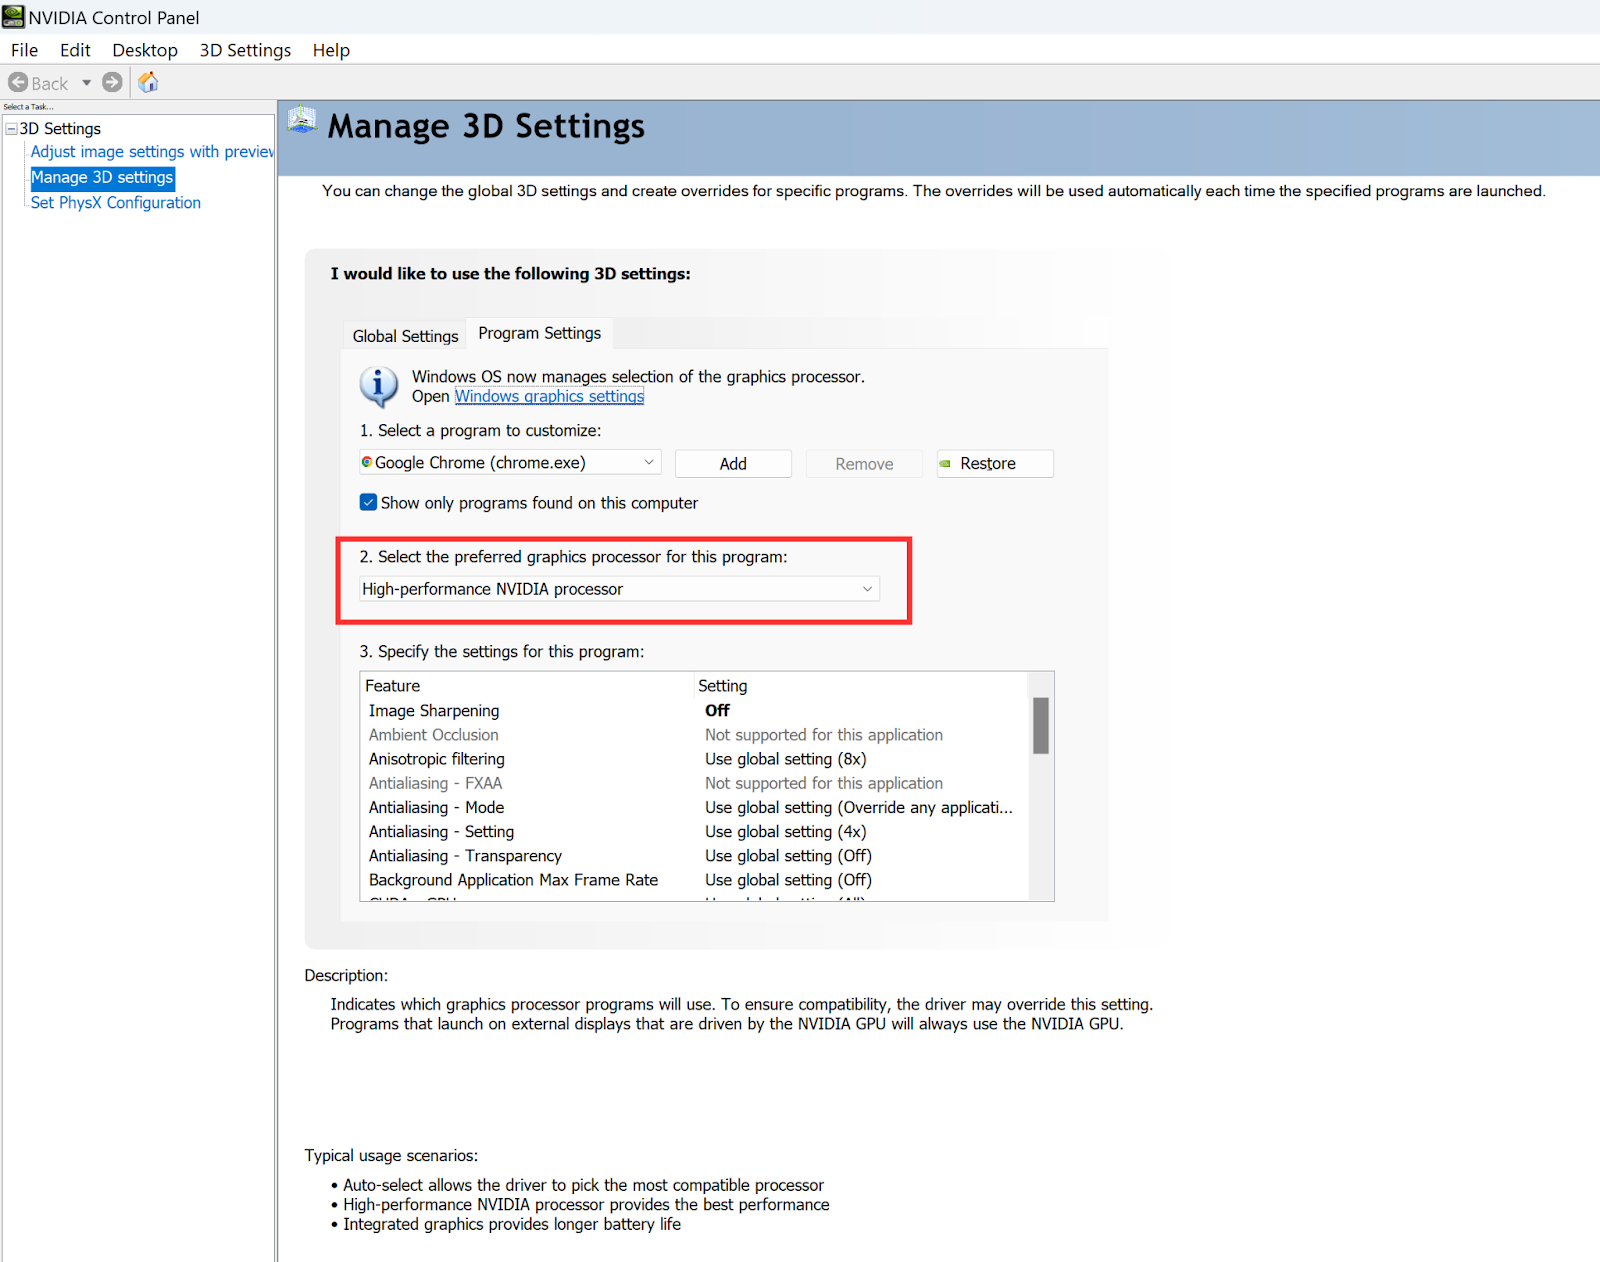Click the Use global setting (4x) value
Image resolution: width=1600 pixels, height=1262 pixels.
click(x=785, y=831)
